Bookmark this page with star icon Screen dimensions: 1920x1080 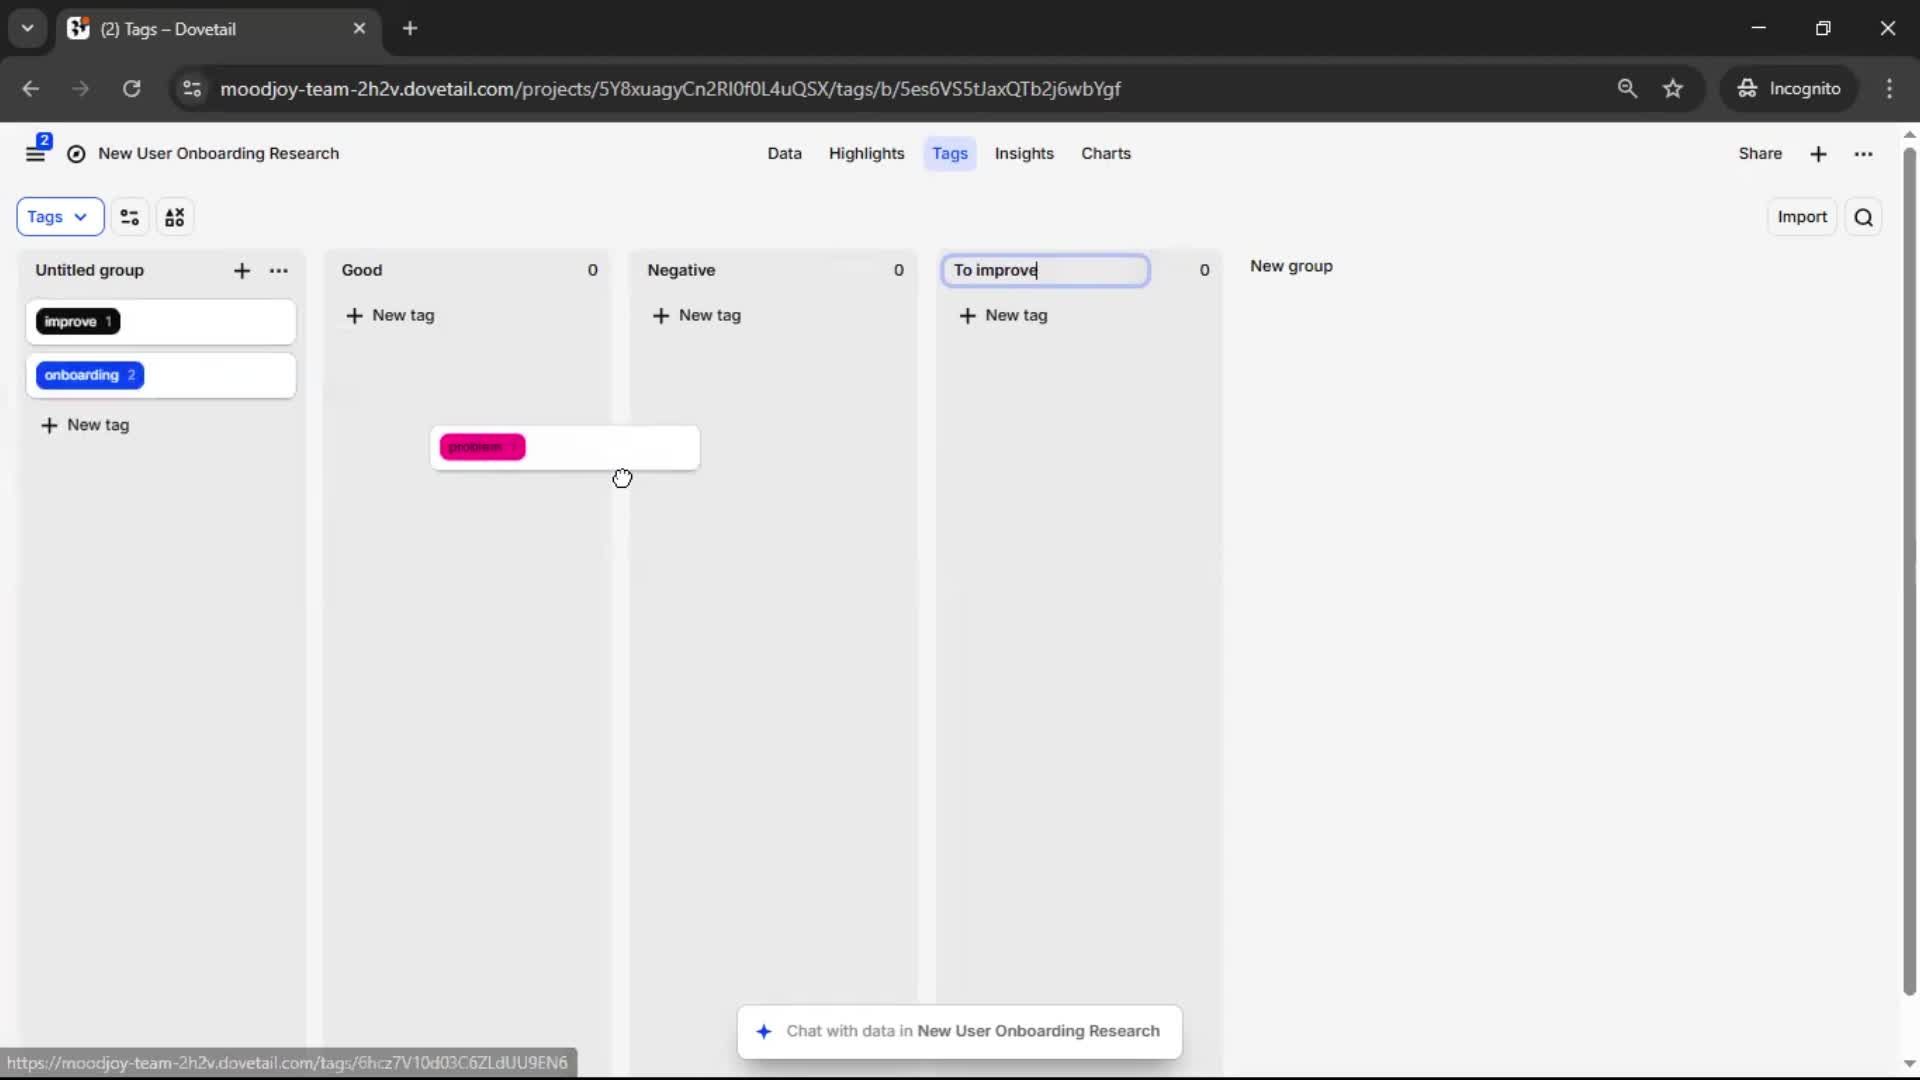point(1673,89)
